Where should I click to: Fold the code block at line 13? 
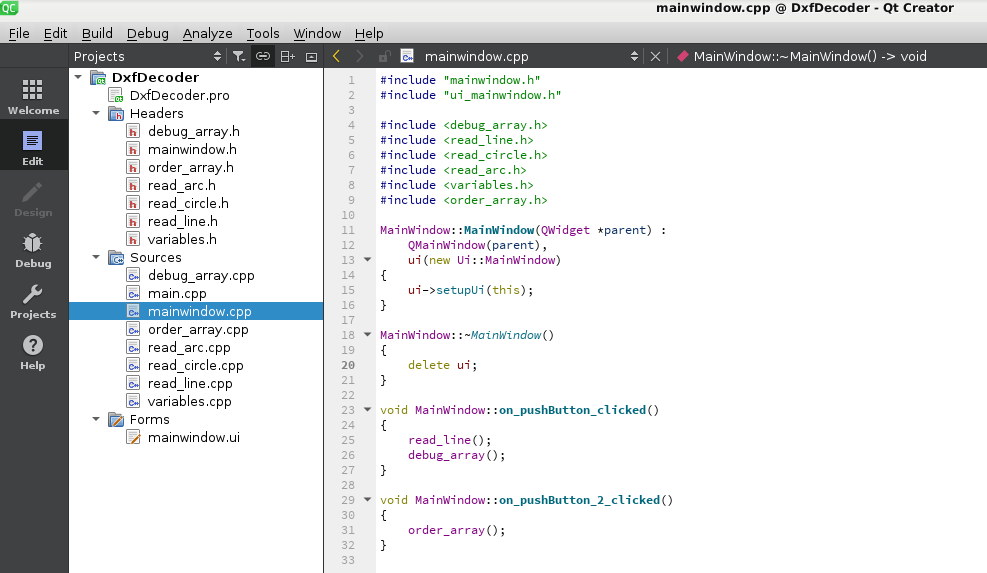click(x=368, y=259)
